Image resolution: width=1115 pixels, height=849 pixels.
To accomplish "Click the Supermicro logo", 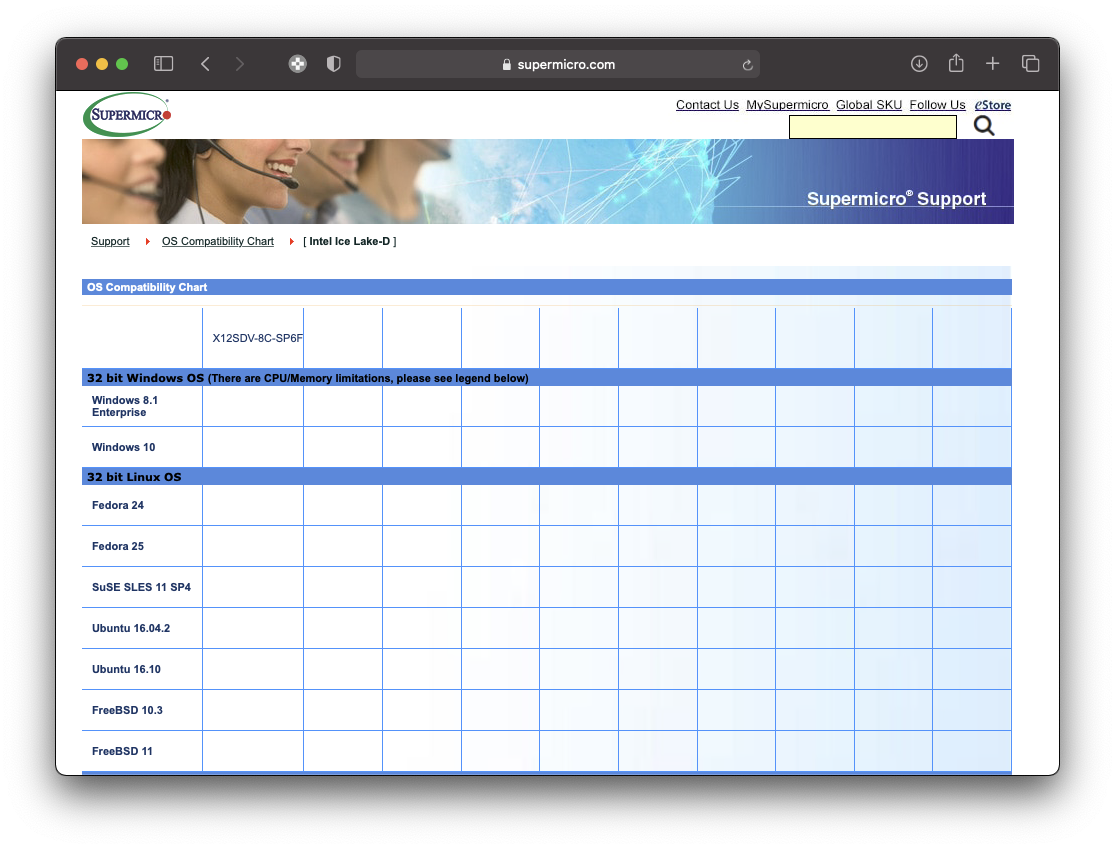I will [x=127, y=114].
